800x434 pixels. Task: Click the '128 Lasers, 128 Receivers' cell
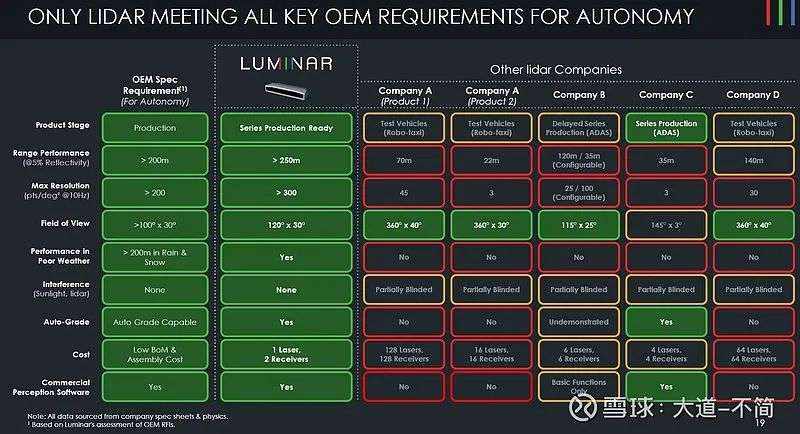[x=404, y=354]
